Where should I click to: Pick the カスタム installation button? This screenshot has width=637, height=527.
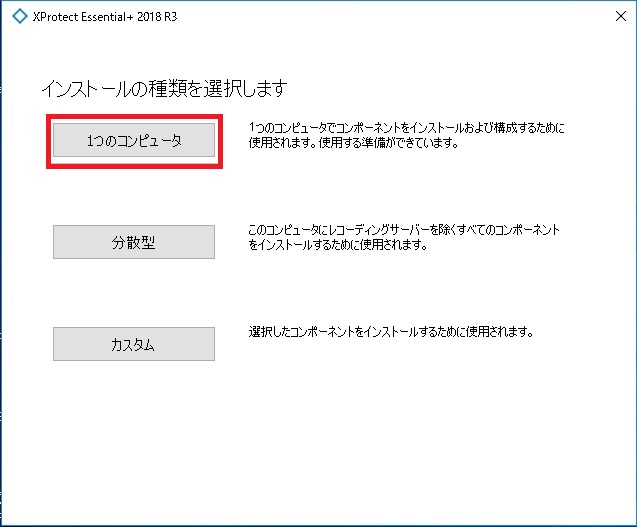pyautogui.click(x=134, y=344)
